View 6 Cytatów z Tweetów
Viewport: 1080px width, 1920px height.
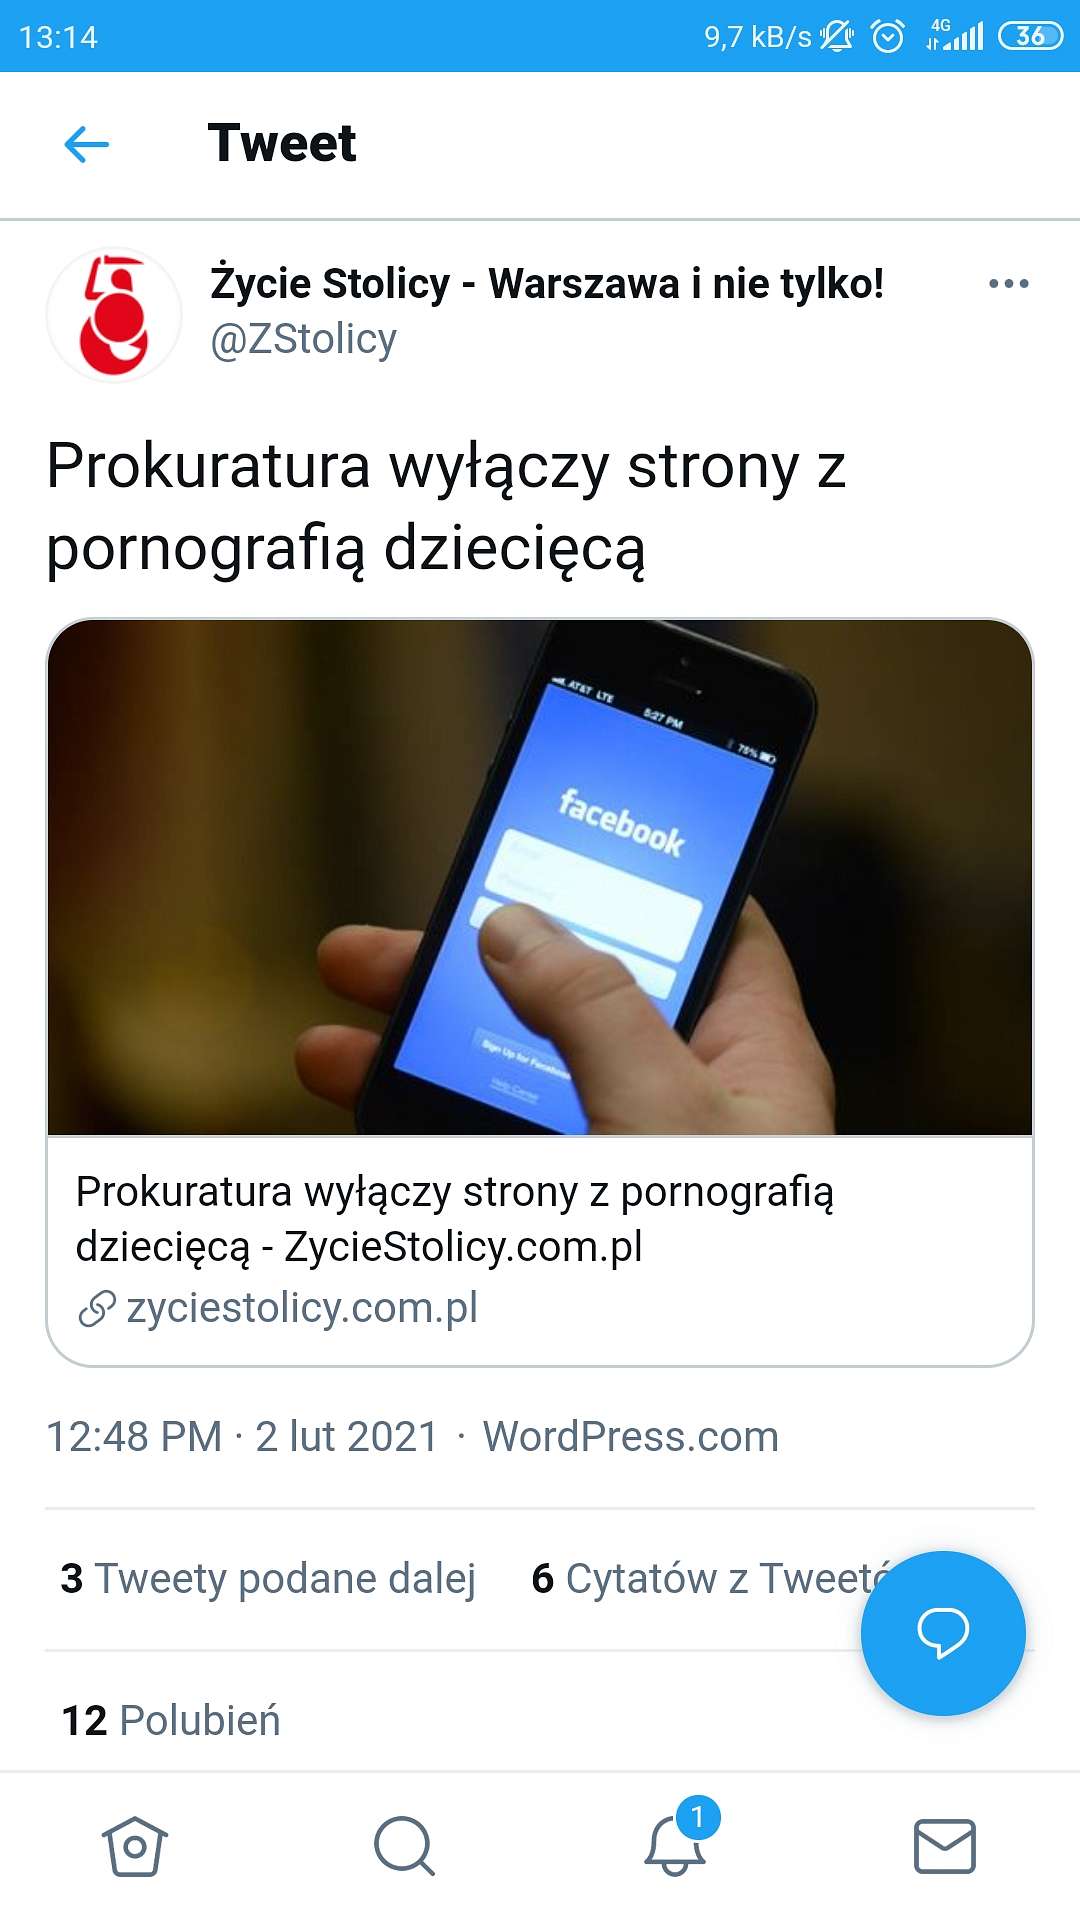click(710, 1579)
